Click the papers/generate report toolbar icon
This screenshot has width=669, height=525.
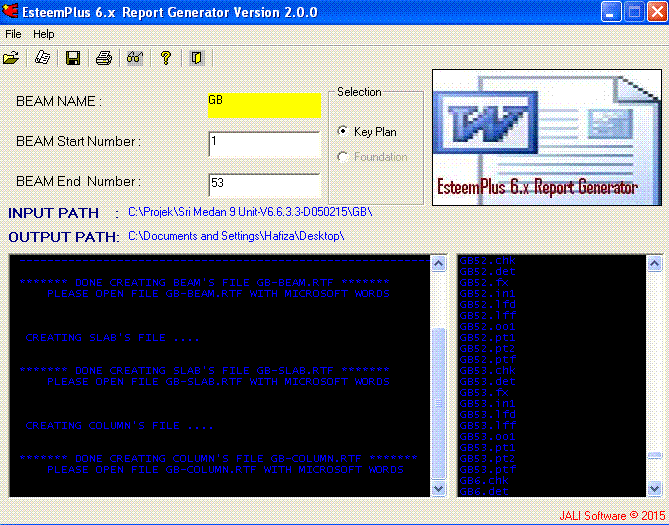pos(42,58)
